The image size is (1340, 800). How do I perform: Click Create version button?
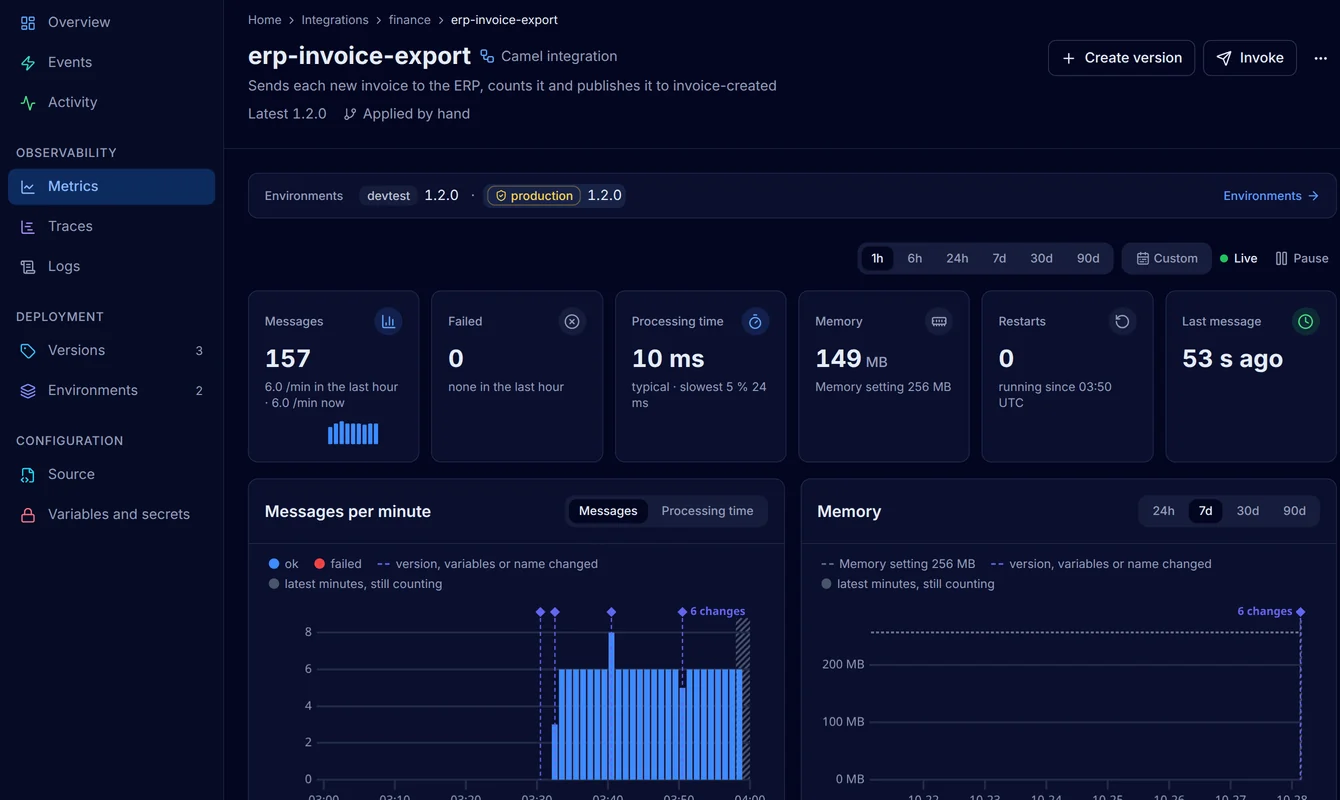[x=1121, y=58]
